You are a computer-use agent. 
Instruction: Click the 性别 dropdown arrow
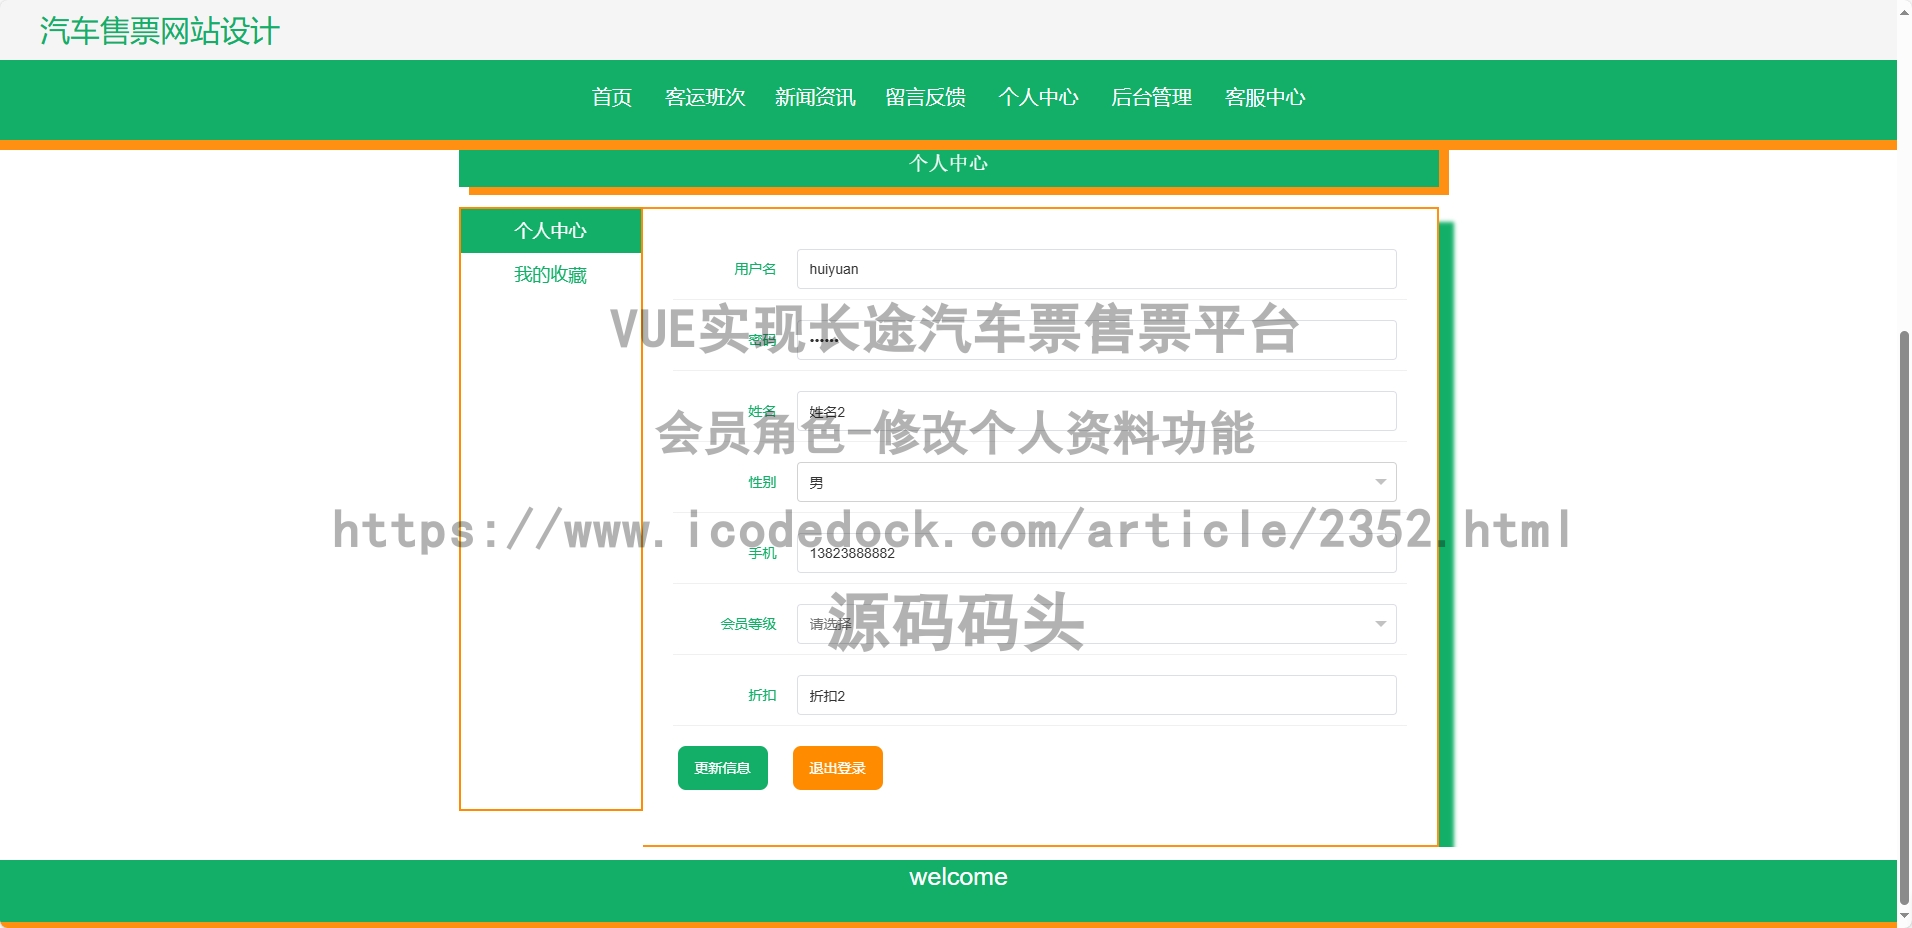1380,482
